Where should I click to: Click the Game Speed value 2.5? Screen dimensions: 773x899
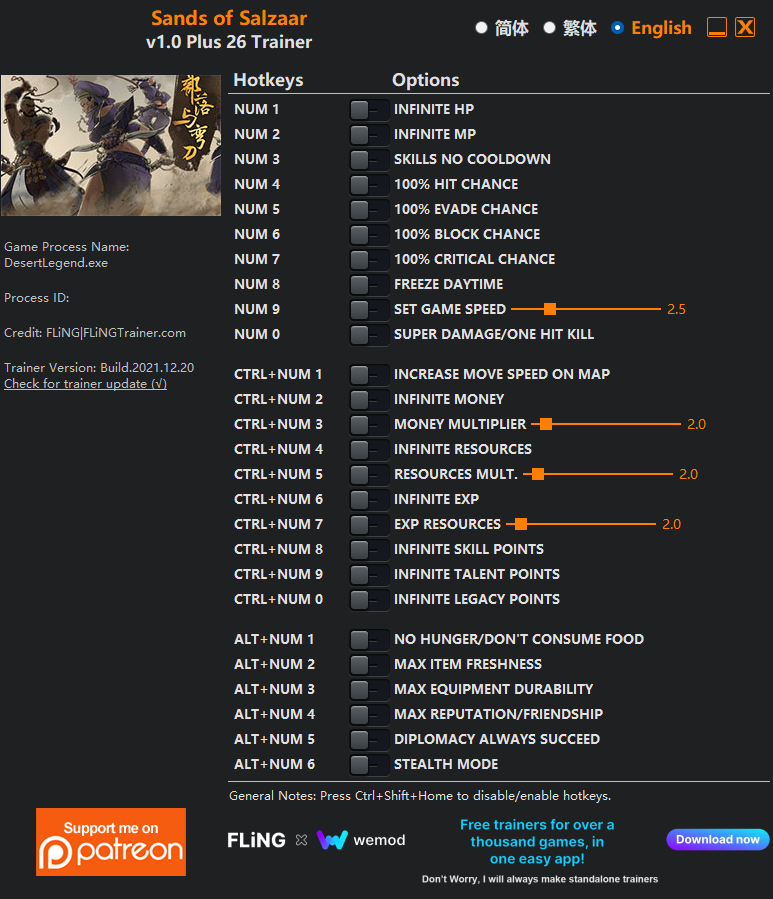point(676,310)
